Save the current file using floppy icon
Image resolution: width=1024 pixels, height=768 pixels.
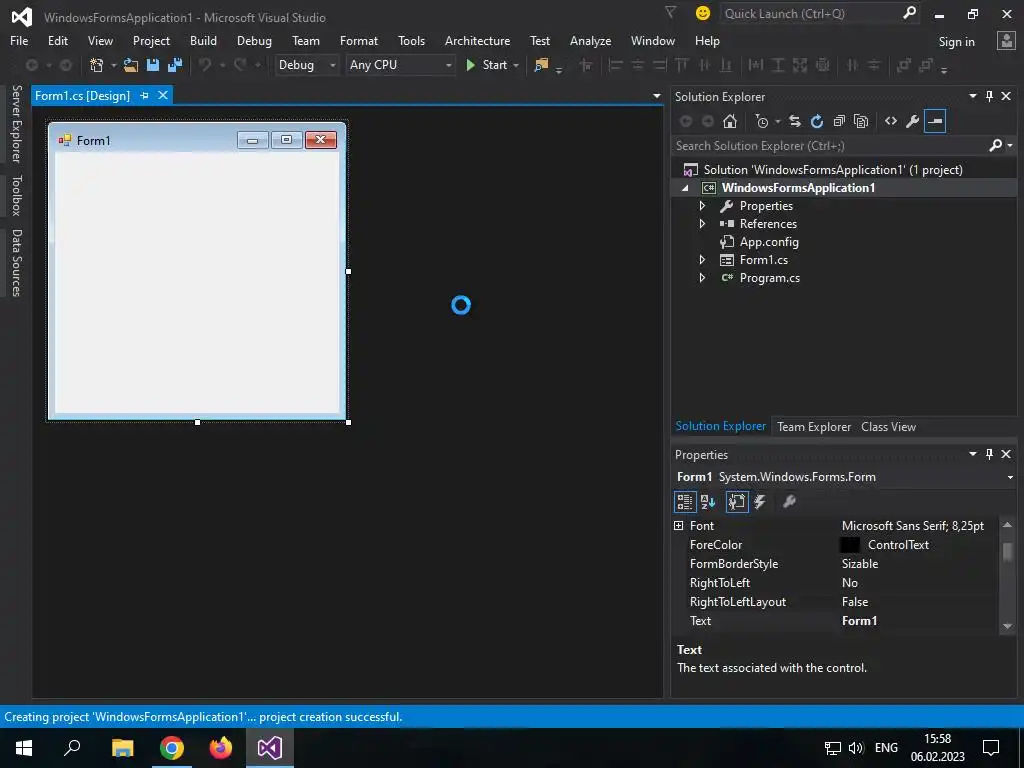[x=153, y=65]
